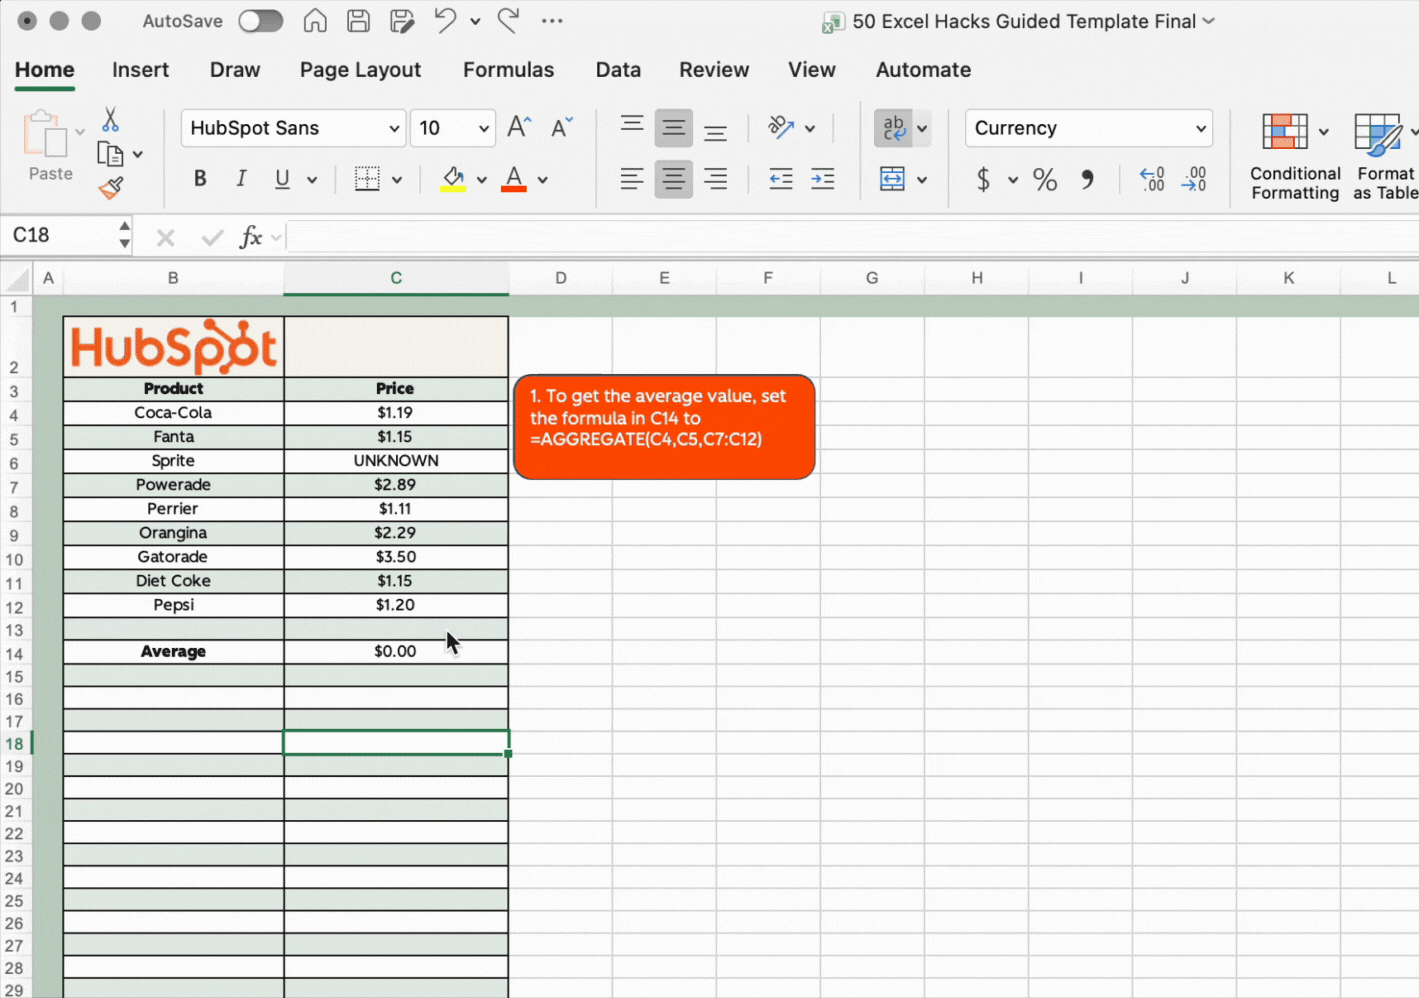Viewport: 1419px width, 998px height.
Task: Switch to the Formulas tab
Action: pyautogui.click(x=508, y=70)
